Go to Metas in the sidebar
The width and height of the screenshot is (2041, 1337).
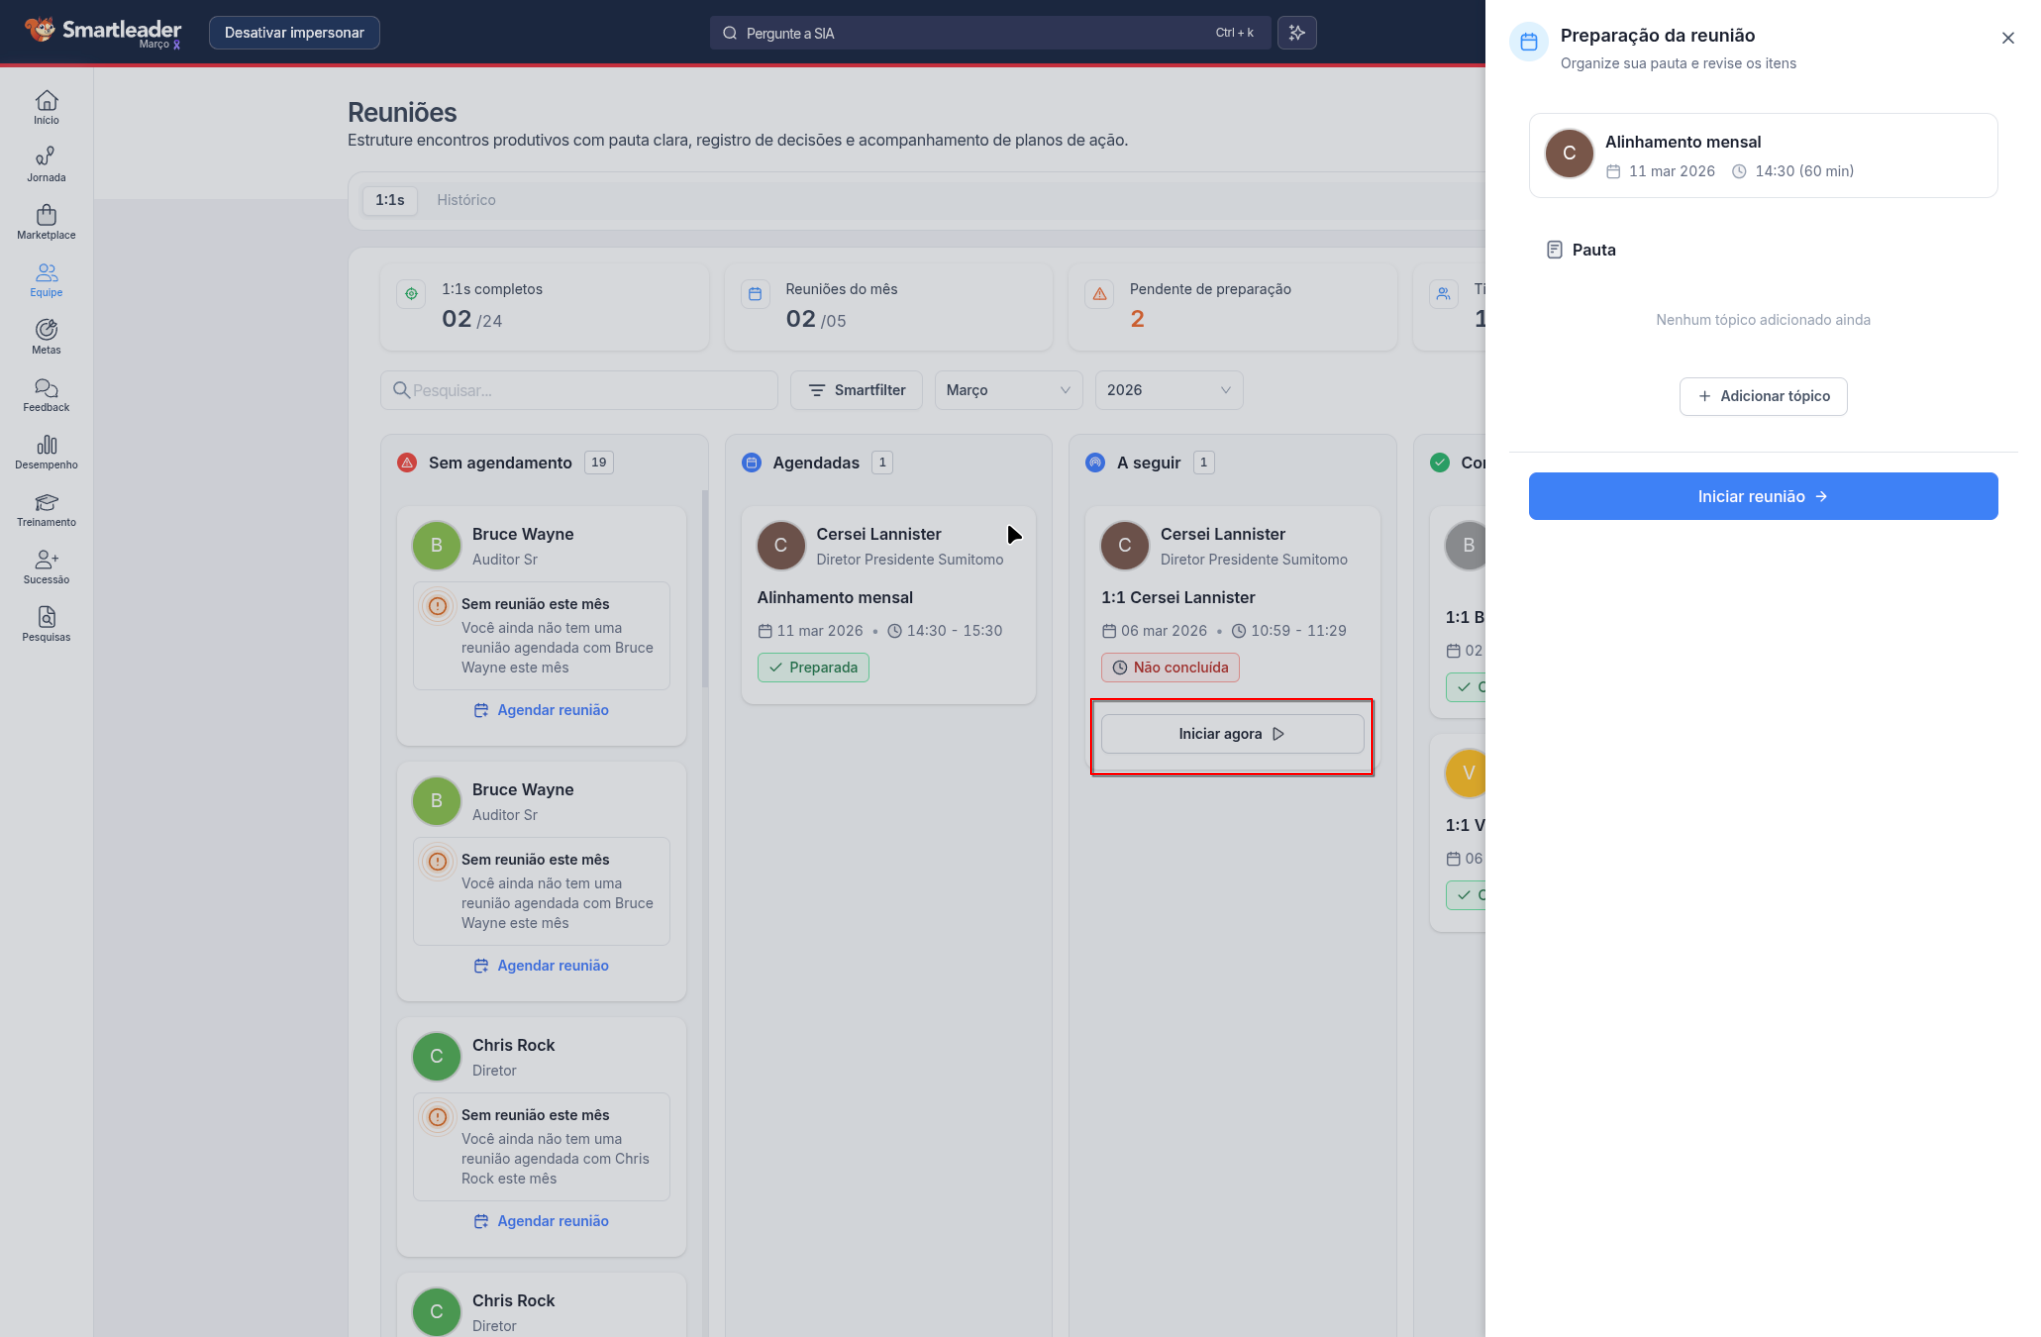pos(46,336)
